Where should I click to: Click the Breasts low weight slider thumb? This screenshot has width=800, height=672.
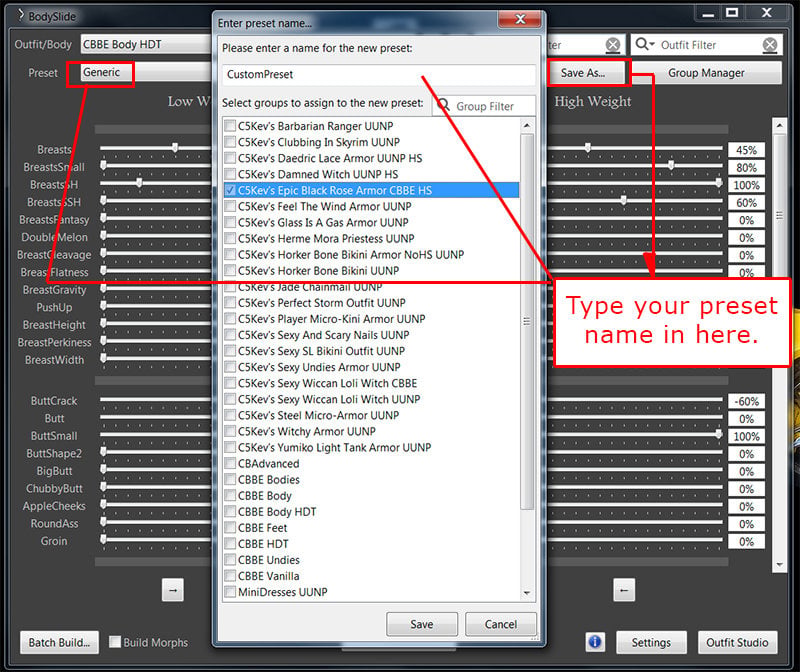click(x=175, y=148)
